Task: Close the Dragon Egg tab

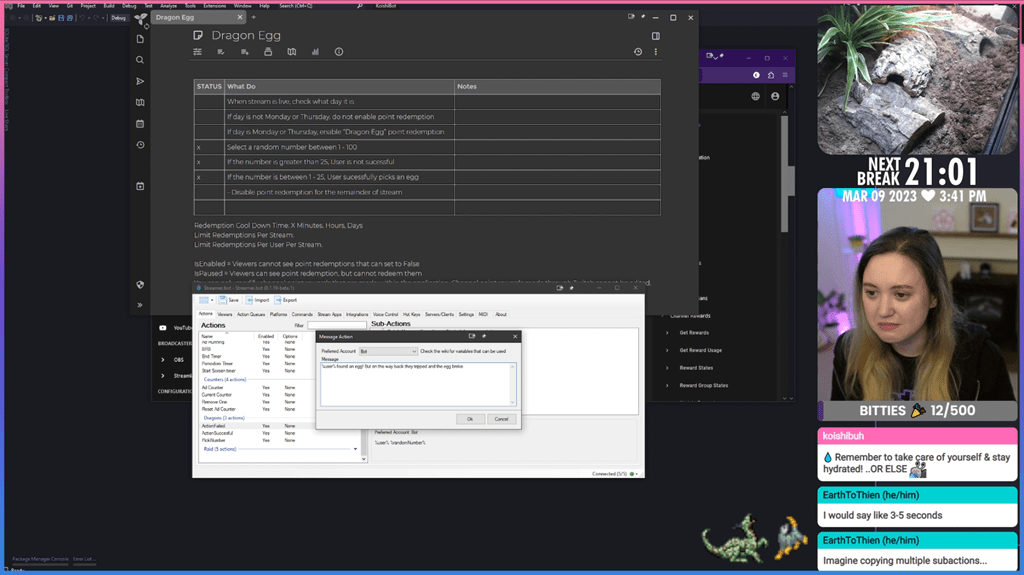Action: [240, 18]
